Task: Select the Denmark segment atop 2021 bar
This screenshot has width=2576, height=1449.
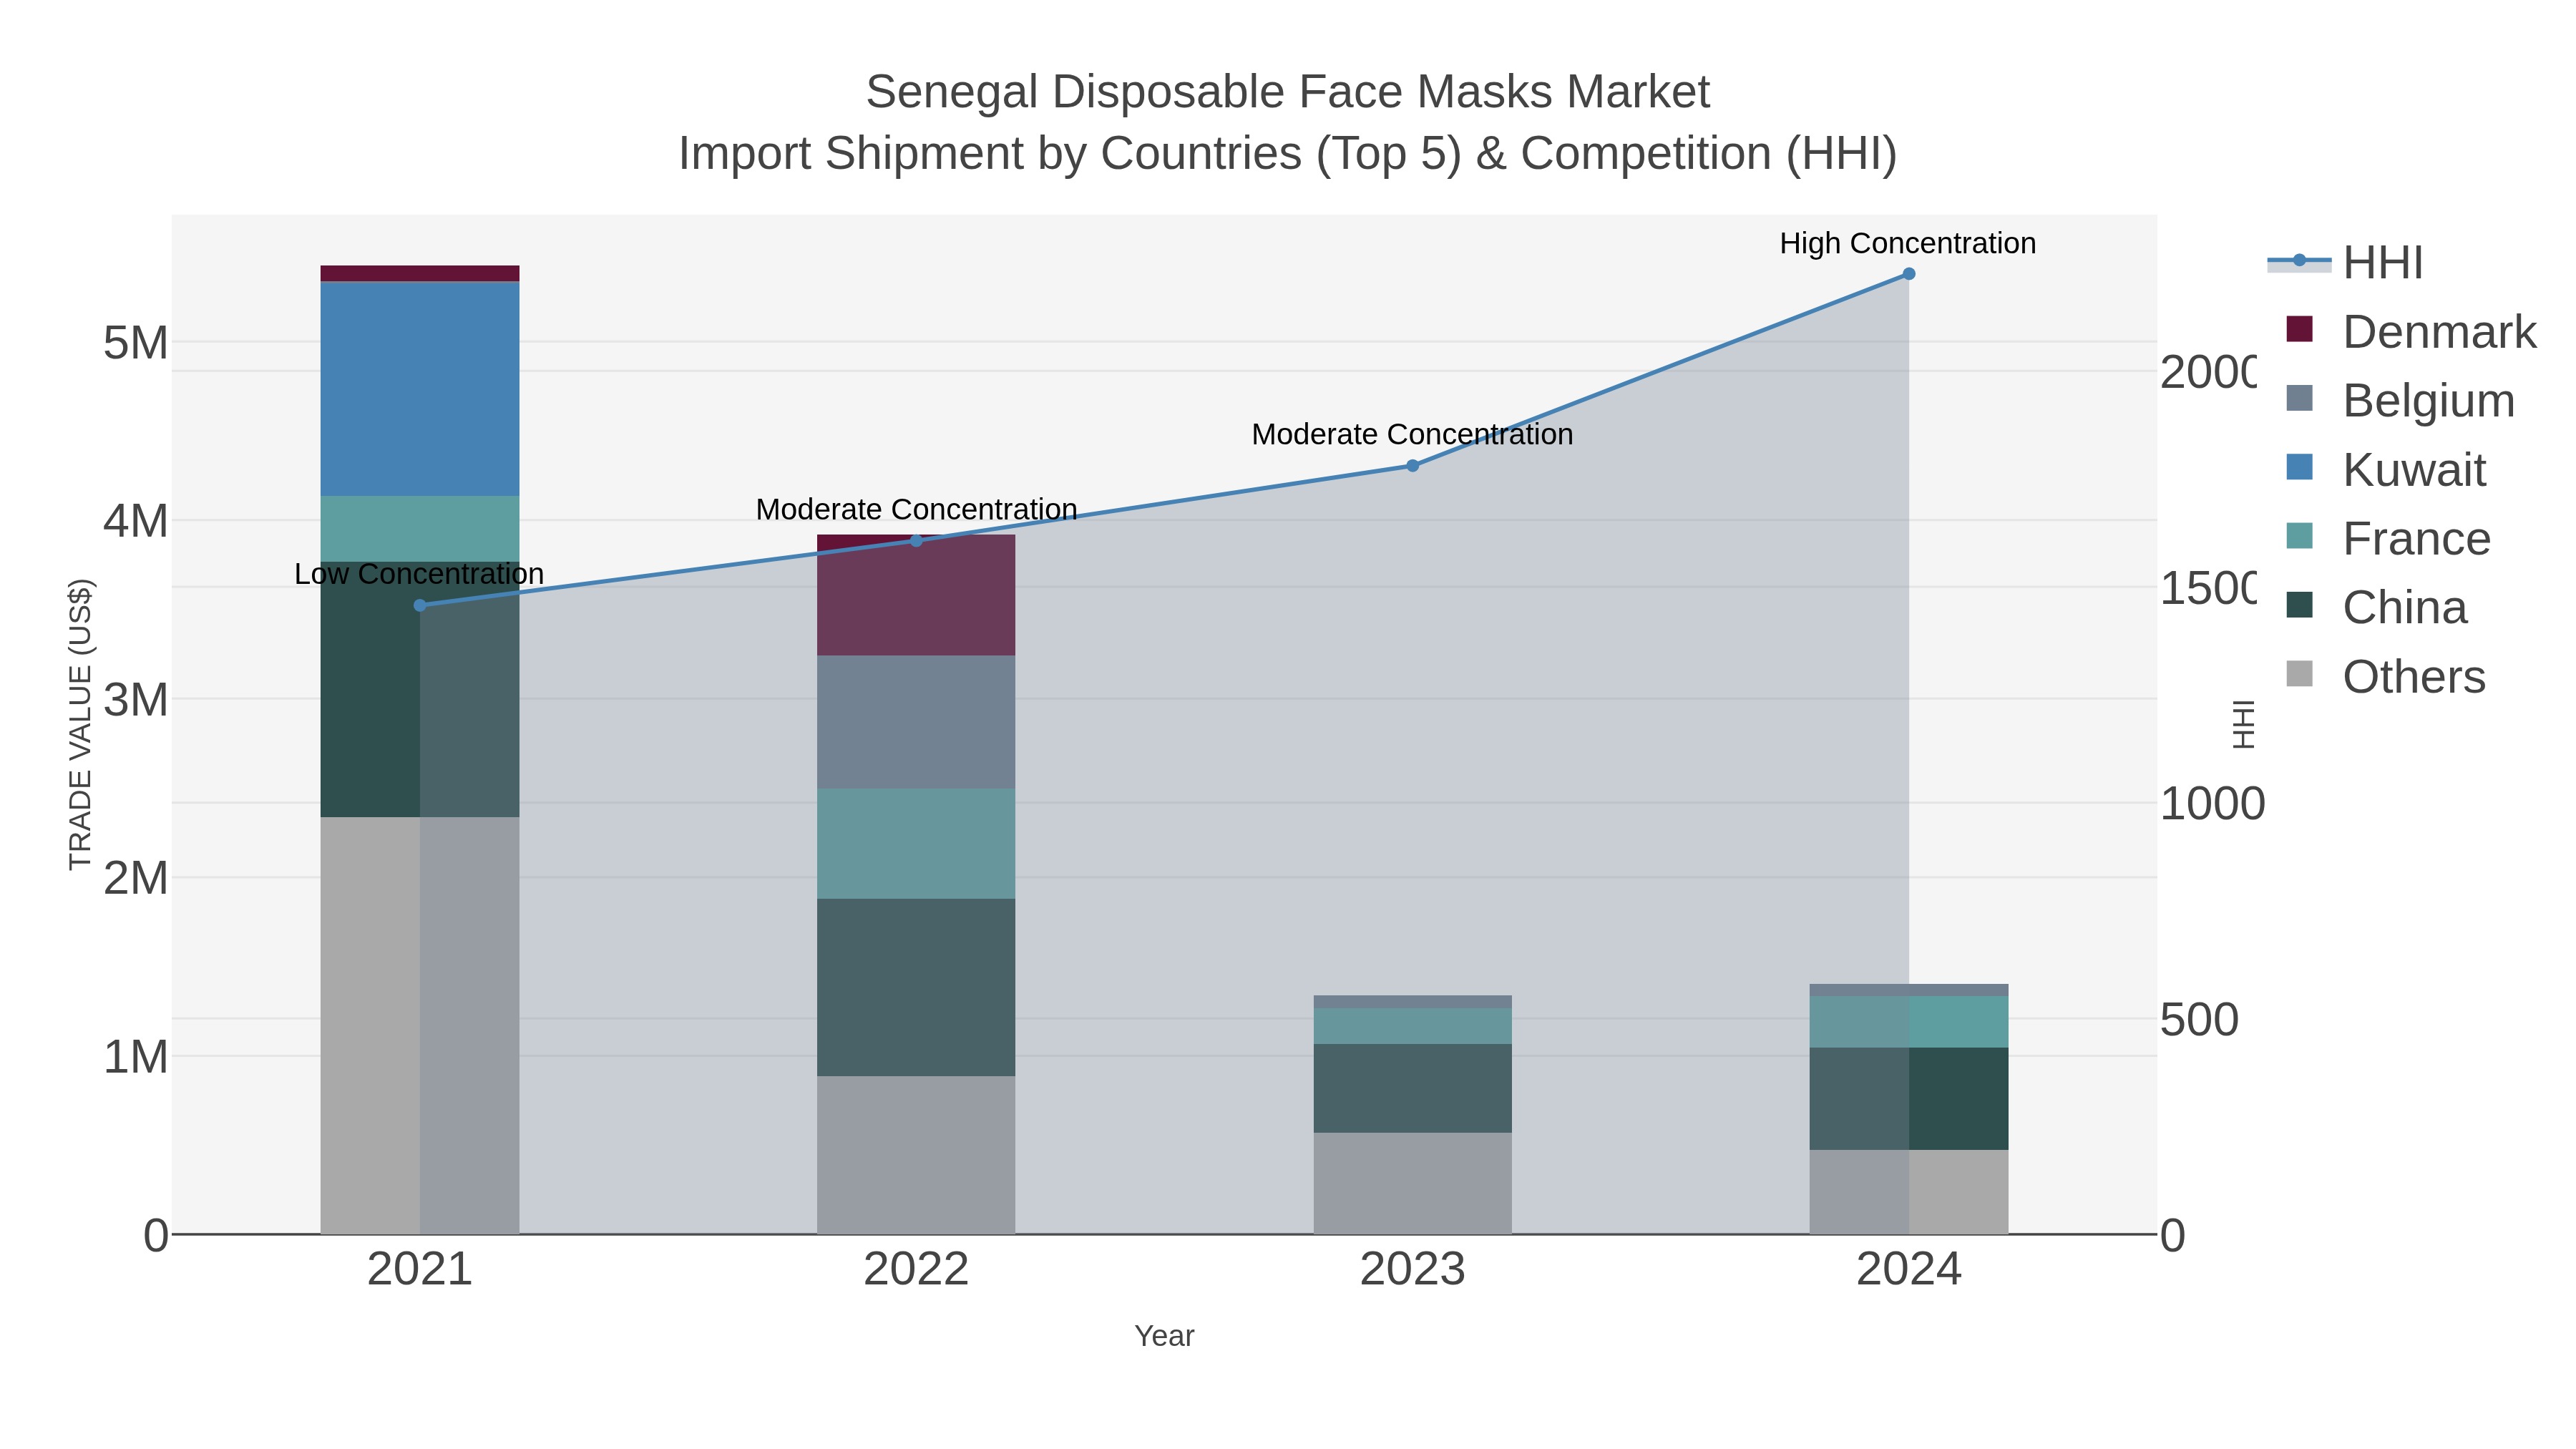Action: pos(420,273)
